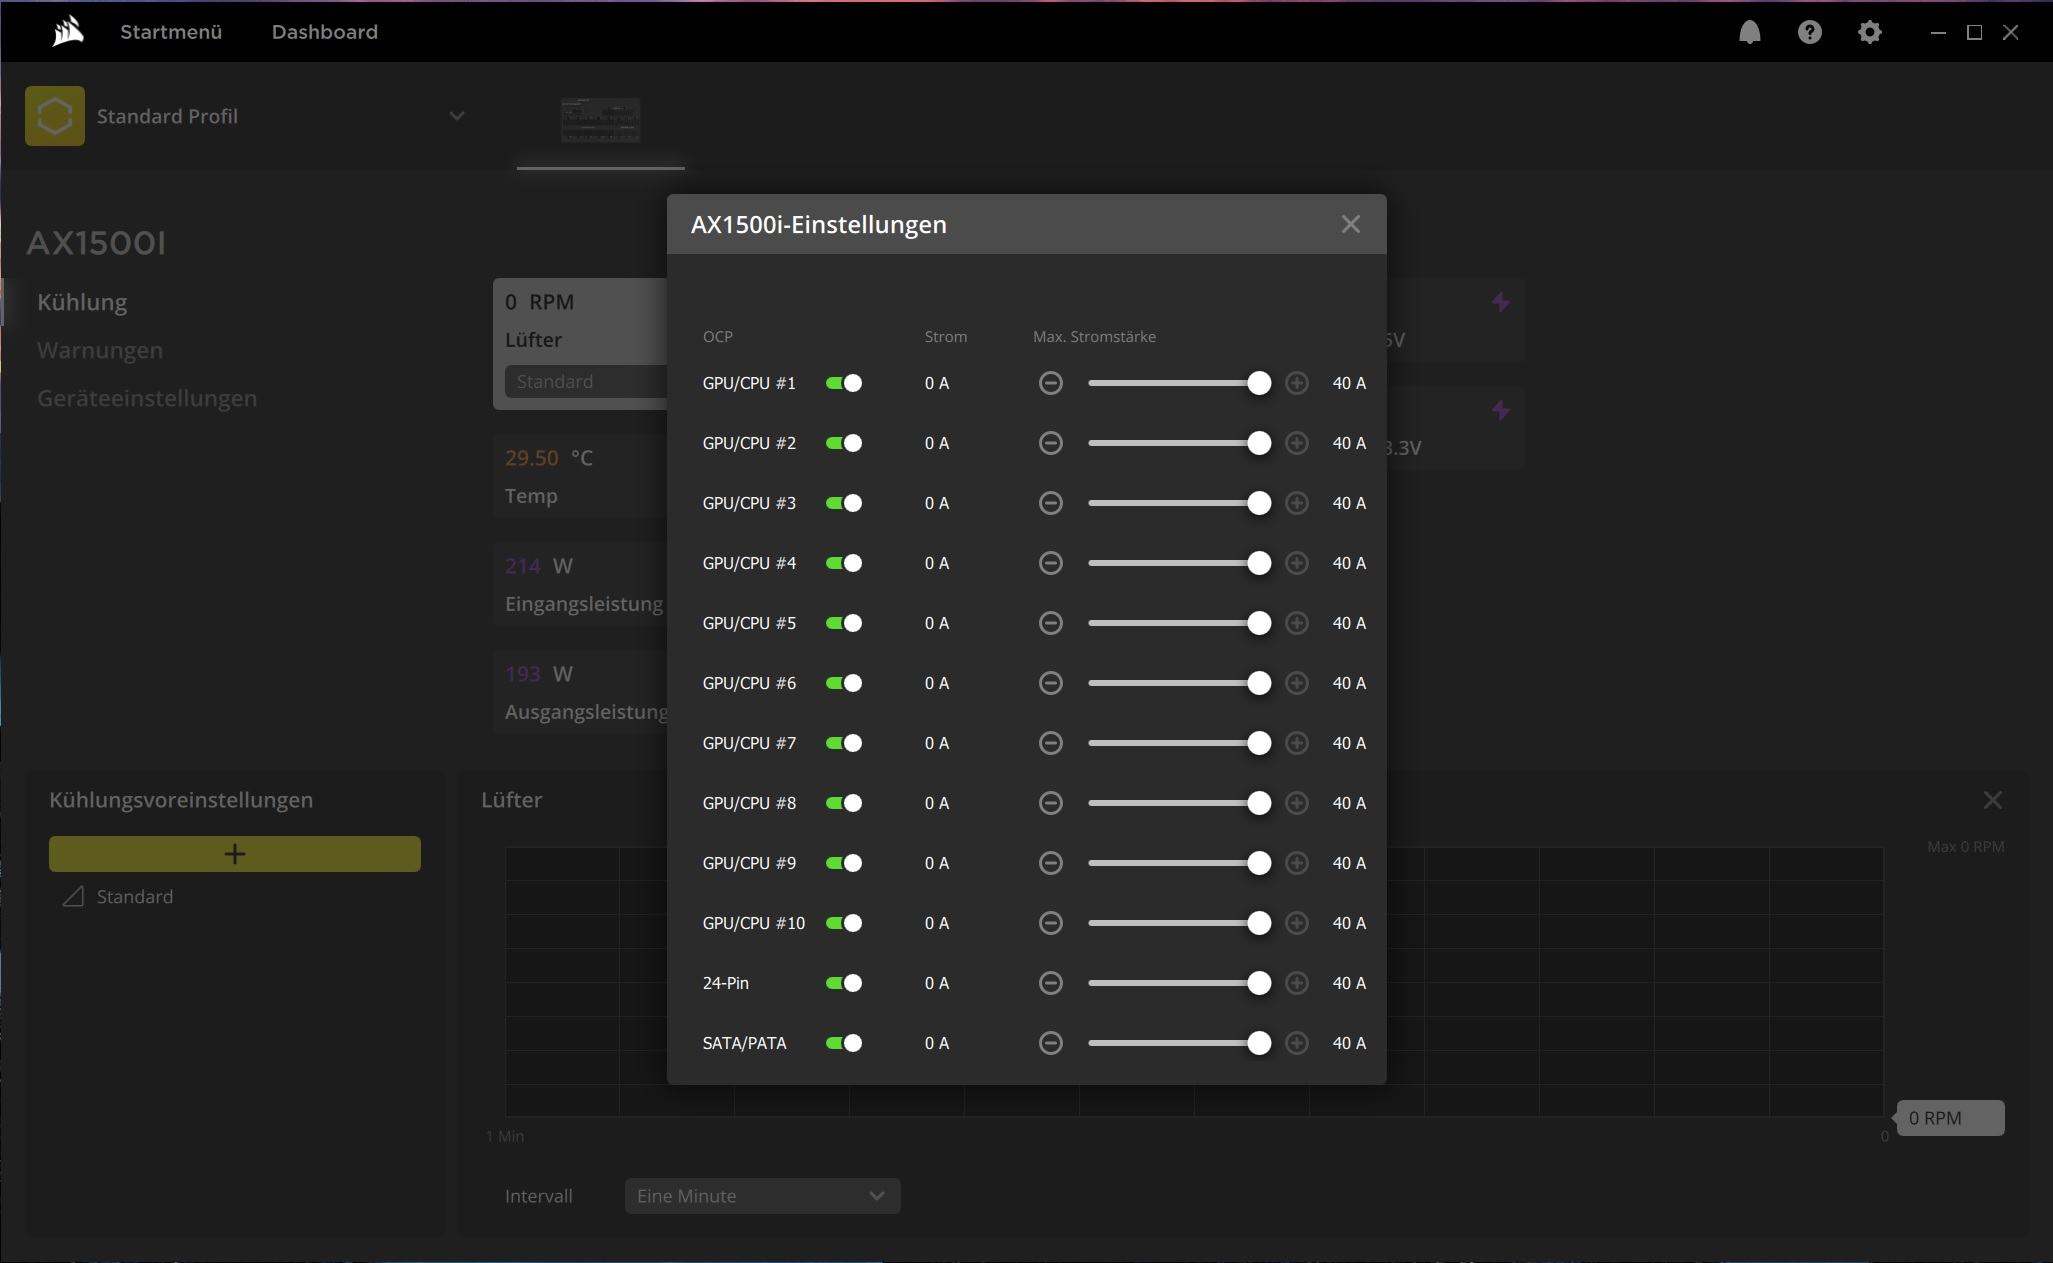Image resolution: width=2053 pixels, height=1263 pixels.
Task: Open the Intervall Eine Minute dropdown
Action: click(x=762, y=1196)
